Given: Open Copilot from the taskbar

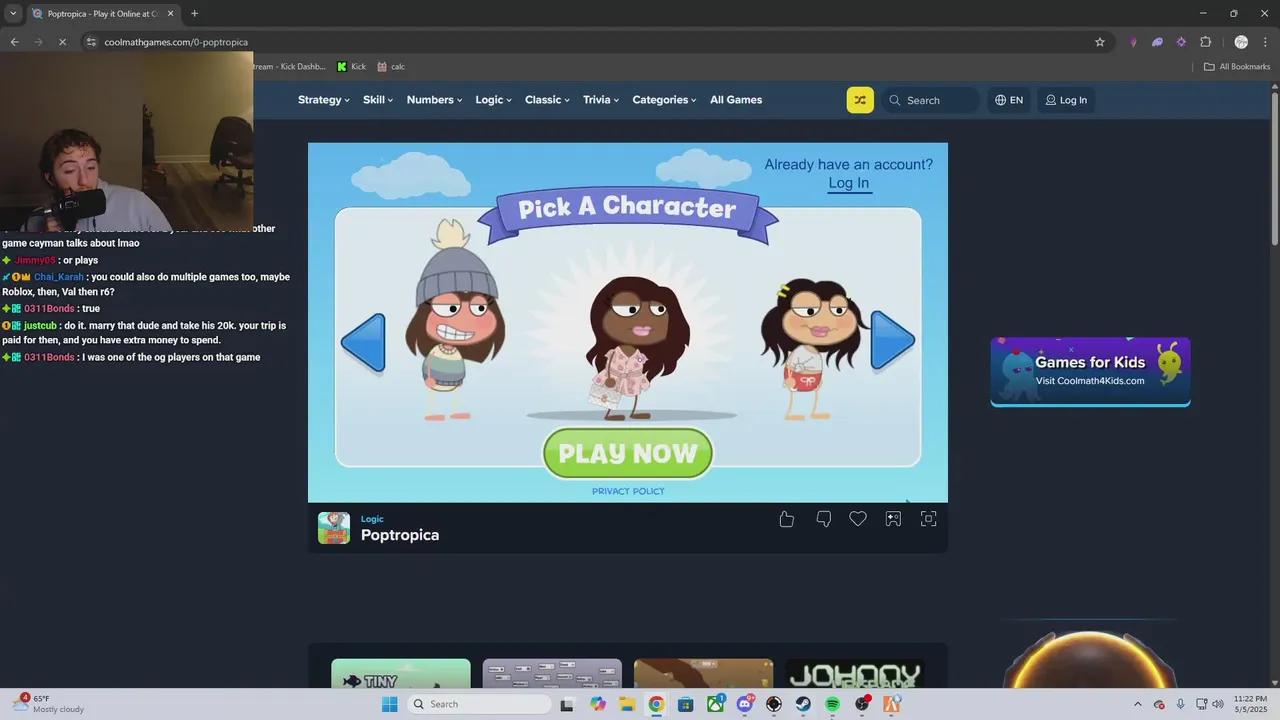Looking at the screenshot, I should click(x=598, y=704).
